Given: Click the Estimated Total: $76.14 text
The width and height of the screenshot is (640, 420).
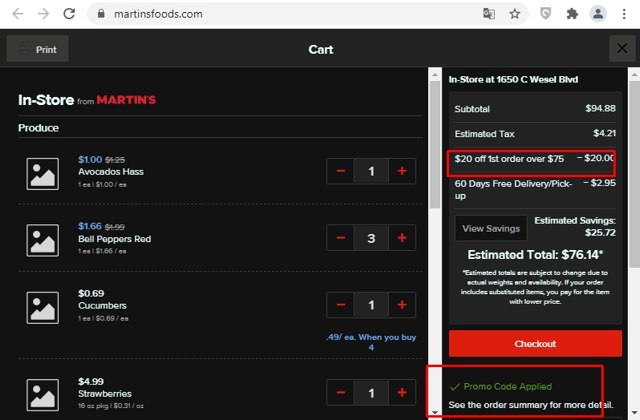Looking at the screenshot, I should pyautogui.click(x=535, y=255).
